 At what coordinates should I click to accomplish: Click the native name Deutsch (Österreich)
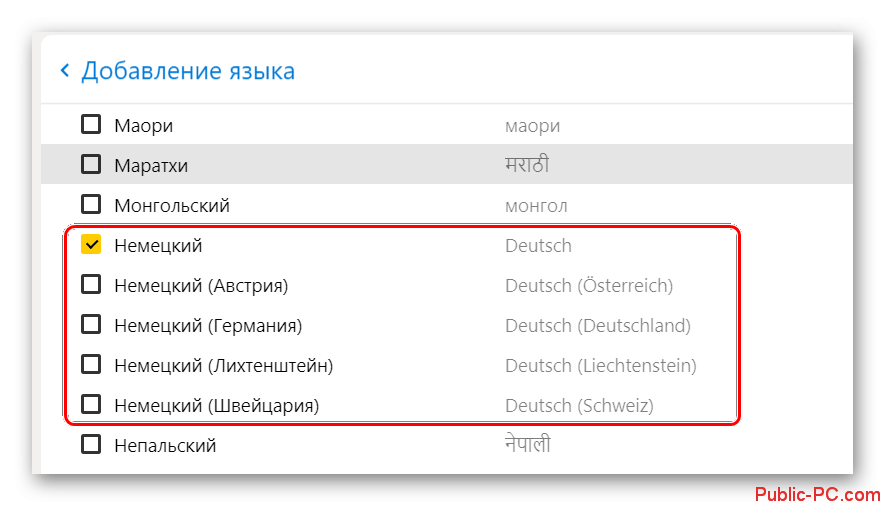(589, 285)
